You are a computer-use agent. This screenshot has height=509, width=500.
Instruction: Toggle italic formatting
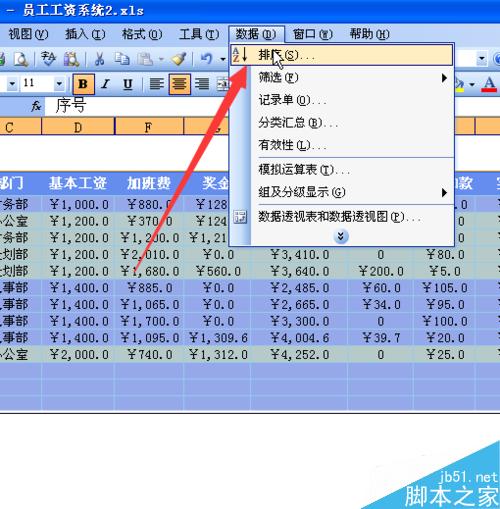click(x=106, y=84)
